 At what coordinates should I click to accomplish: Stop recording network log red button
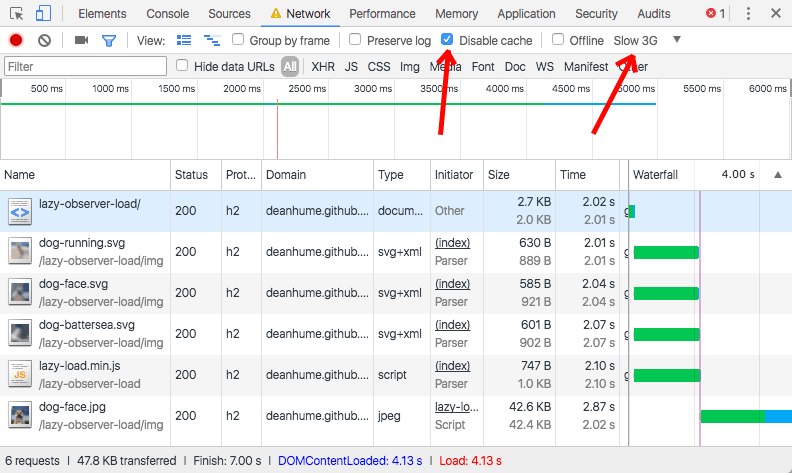click(x=16, y=40)
